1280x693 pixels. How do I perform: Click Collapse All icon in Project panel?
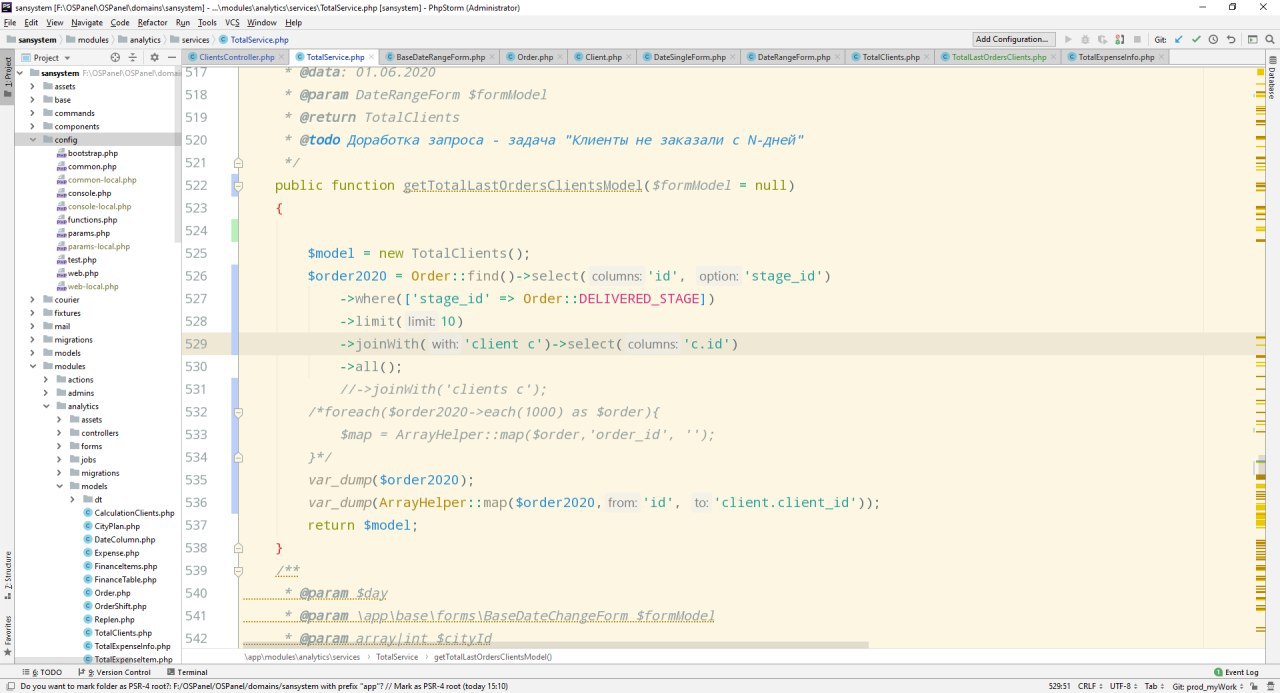[131, 57]
